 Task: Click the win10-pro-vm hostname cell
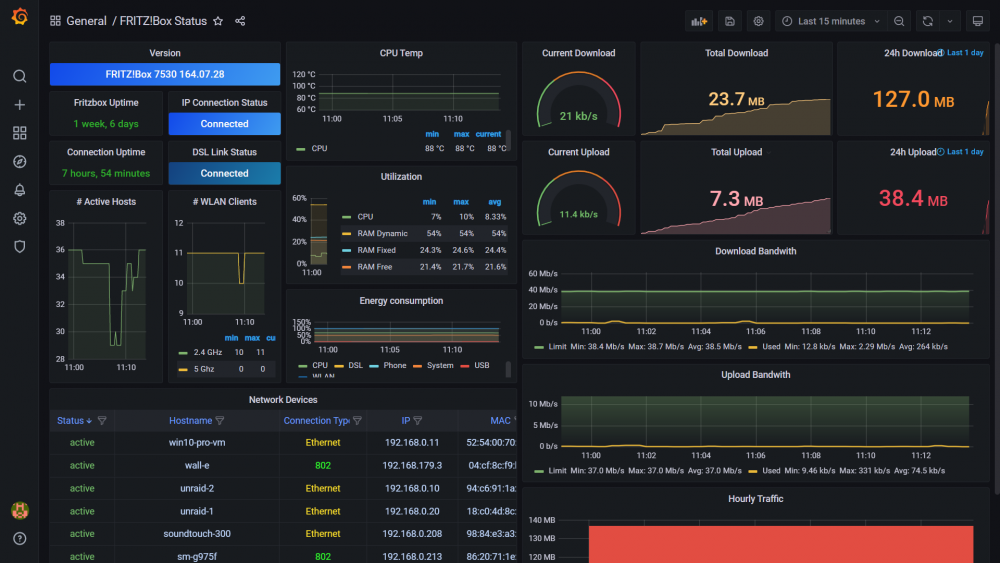(196, 442)
